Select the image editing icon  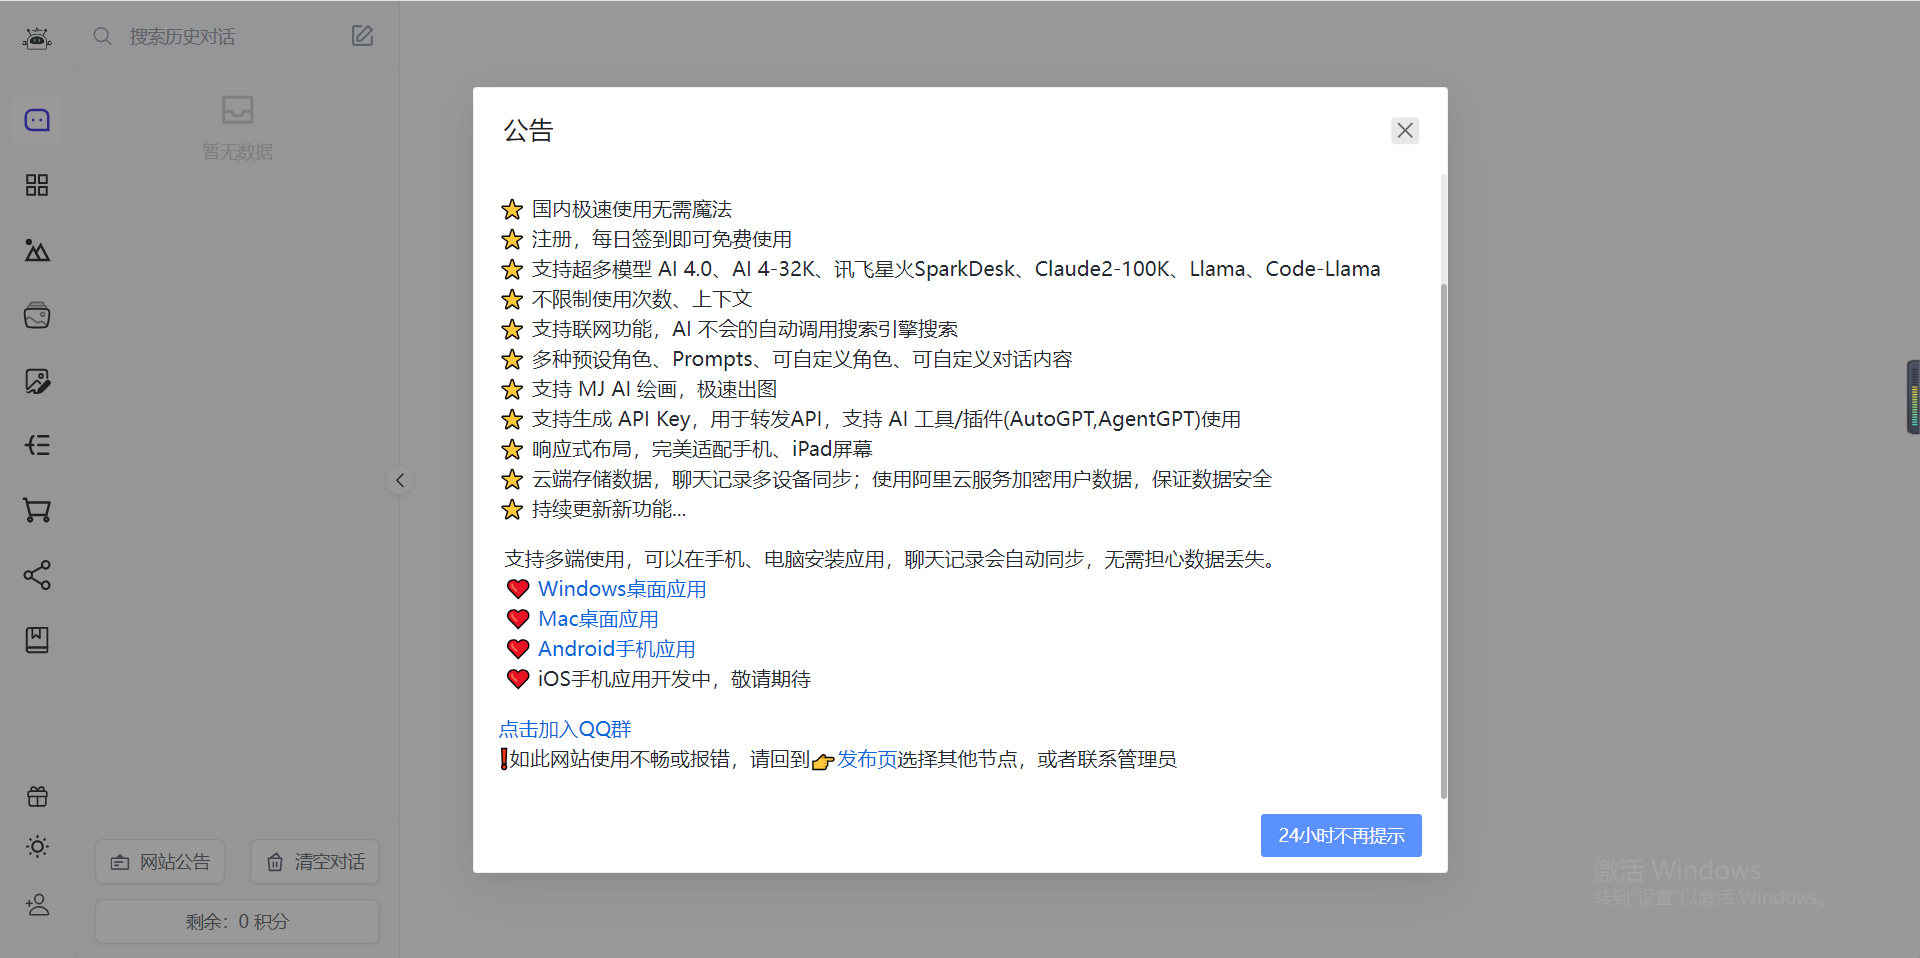pos(36,380)
